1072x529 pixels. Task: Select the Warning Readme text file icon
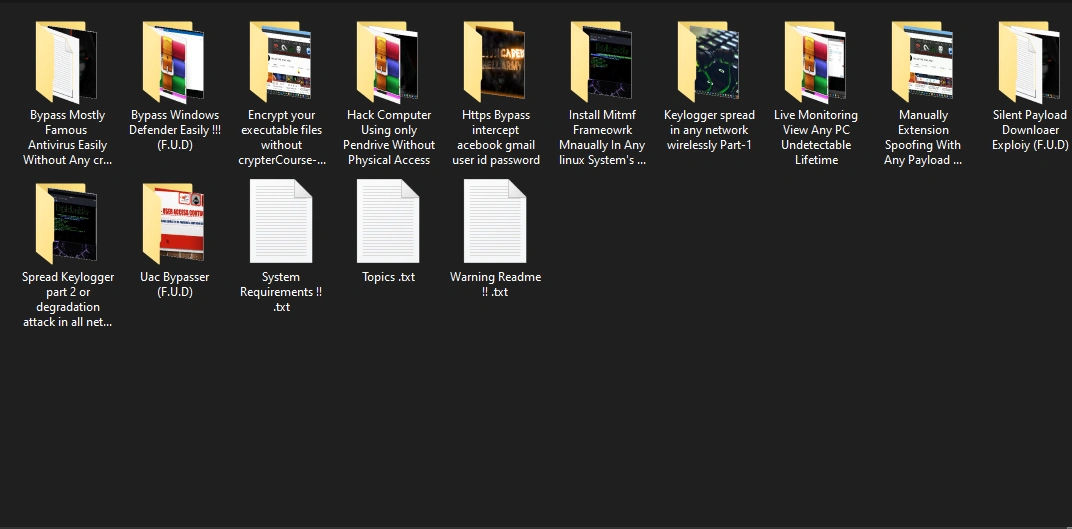pyautogui.click(x=495, y=221)
